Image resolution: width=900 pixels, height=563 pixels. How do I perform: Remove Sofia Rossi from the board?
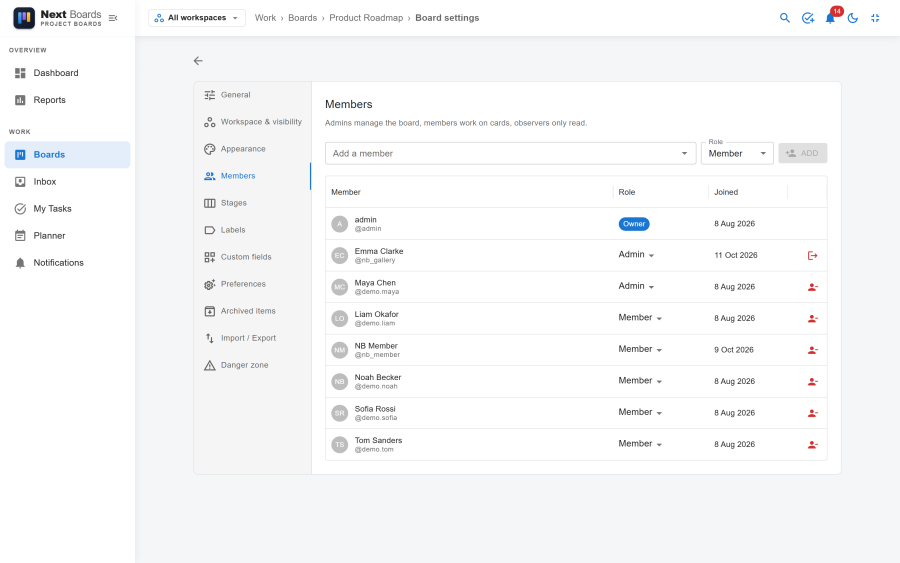pyautogui.click(x=812, y=413)
